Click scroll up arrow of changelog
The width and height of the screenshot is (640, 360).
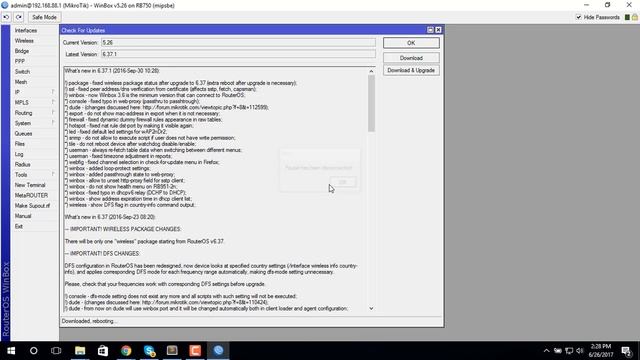tap(371, 71)
